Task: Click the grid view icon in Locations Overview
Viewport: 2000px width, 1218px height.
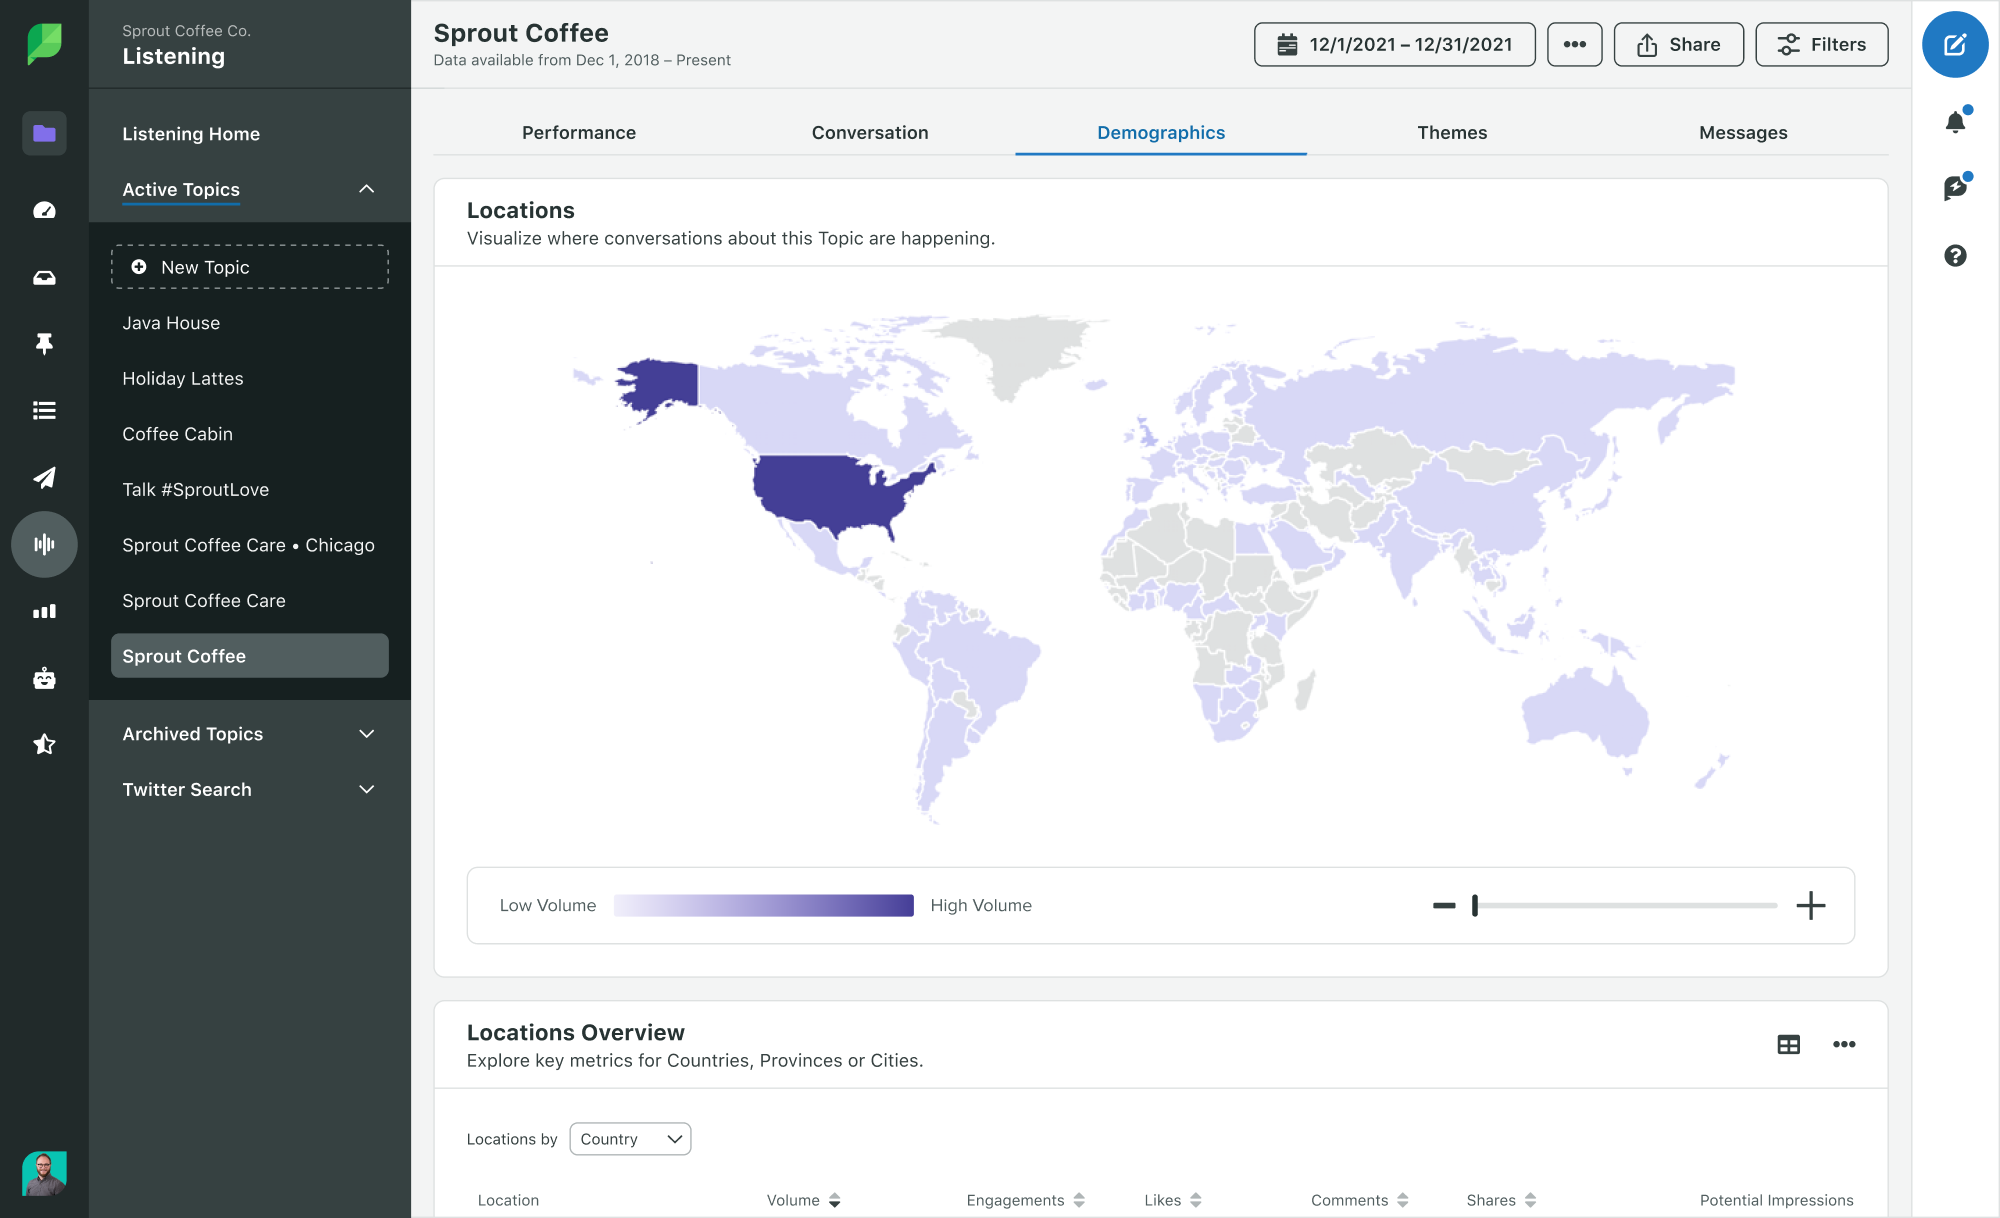Action: coord(1789,1045)
